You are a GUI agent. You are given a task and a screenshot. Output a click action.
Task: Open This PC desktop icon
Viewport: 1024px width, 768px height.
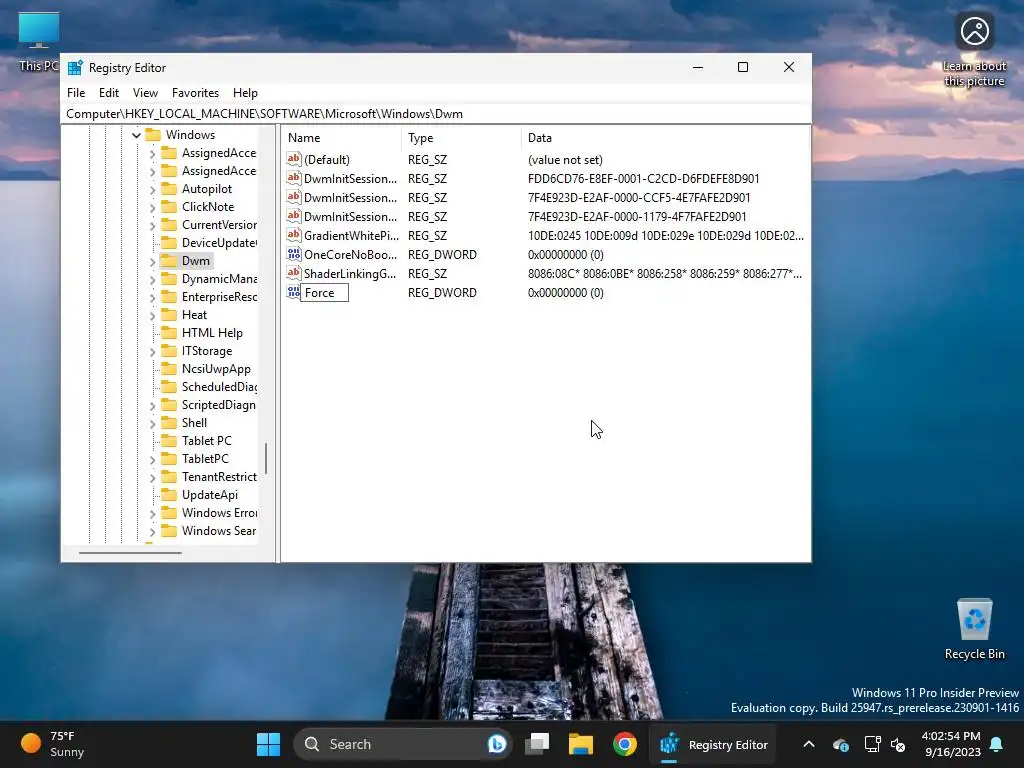(39, 42)
